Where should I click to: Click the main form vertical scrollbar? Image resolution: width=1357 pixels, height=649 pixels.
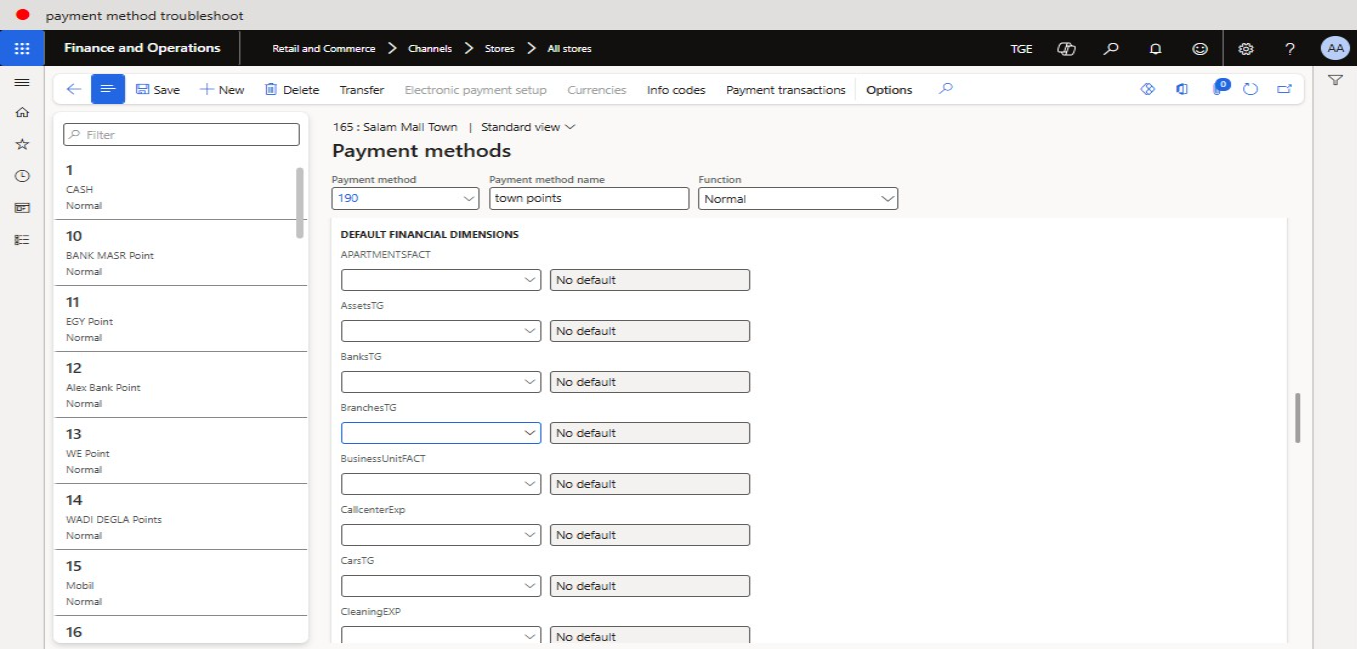click(x=1298, y=418)
